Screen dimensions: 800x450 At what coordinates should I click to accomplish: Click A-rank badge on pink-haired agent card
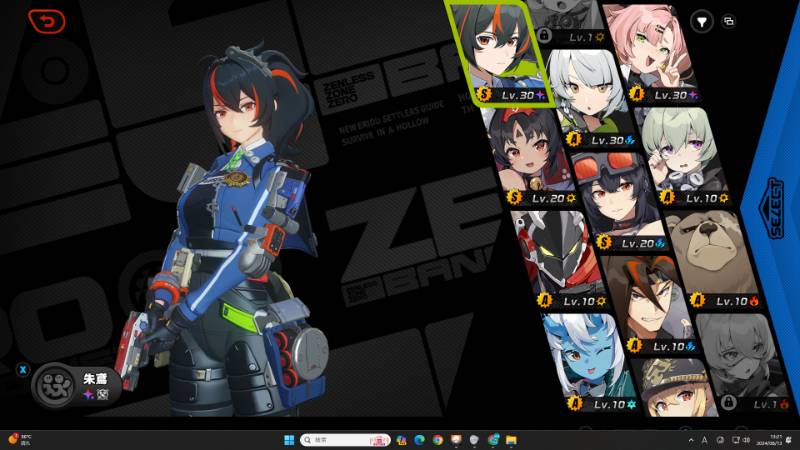click(636, 94)
